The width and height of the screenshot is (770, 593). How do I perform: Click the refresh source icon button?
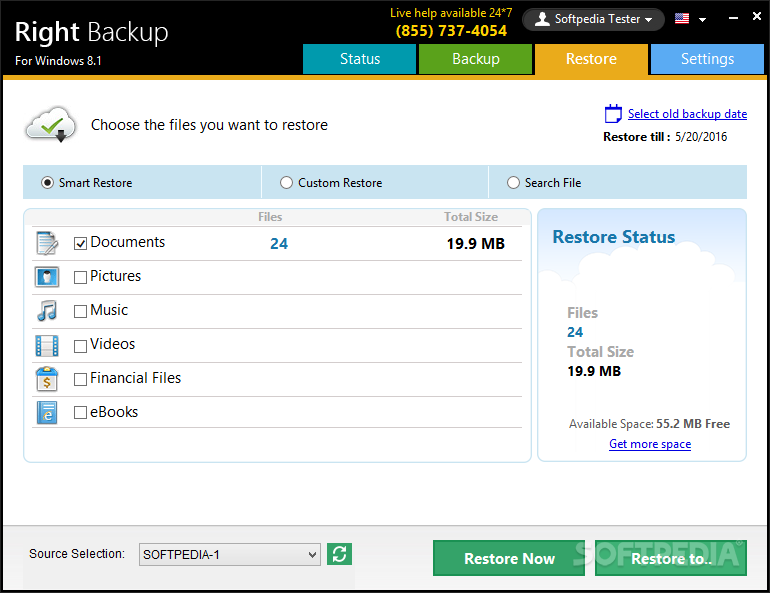pos(339,554)
